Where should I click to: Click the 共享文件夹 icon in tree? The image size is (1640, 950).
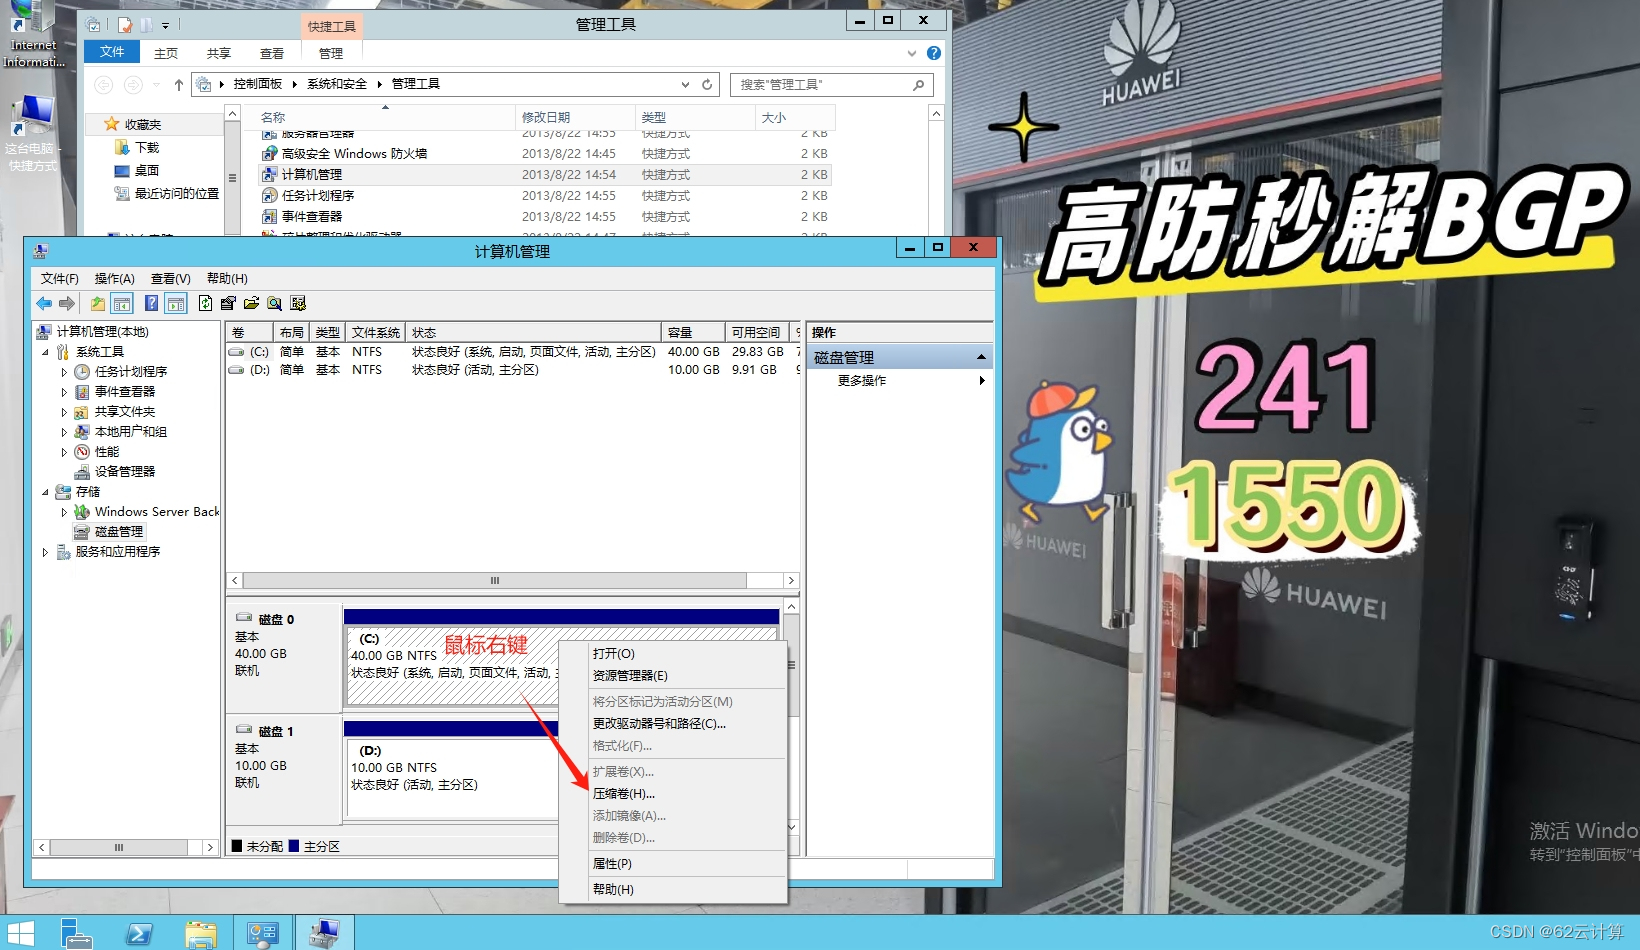point(82,412)
